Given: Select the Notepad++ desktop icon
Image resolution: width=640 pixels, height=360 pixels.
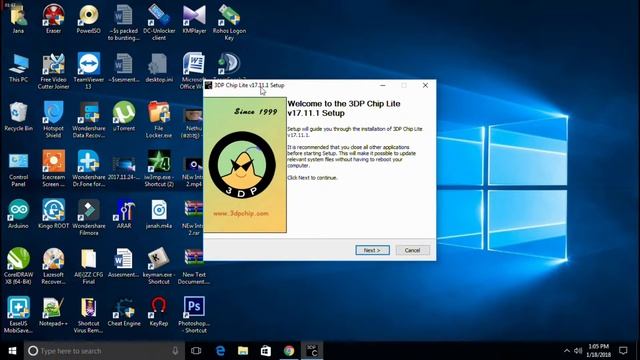Looking at the screenshot, I should click(x=53, y=311).
